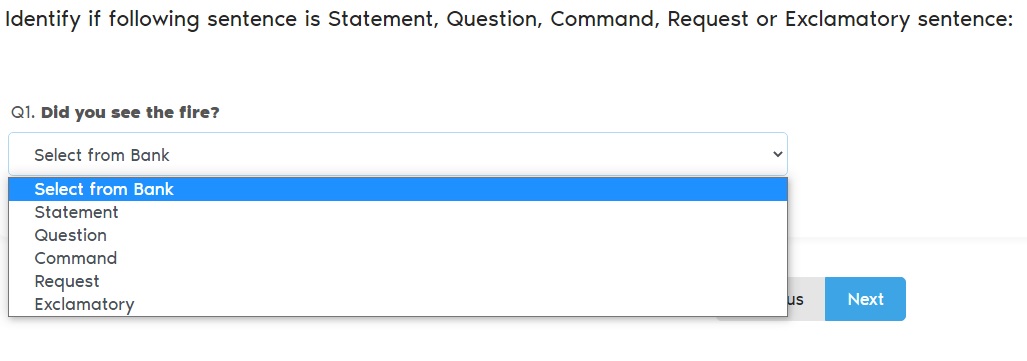Screen dimensions: 1027x361
Task: Click the Q1. question number label
Action: (x=23, y=113)
